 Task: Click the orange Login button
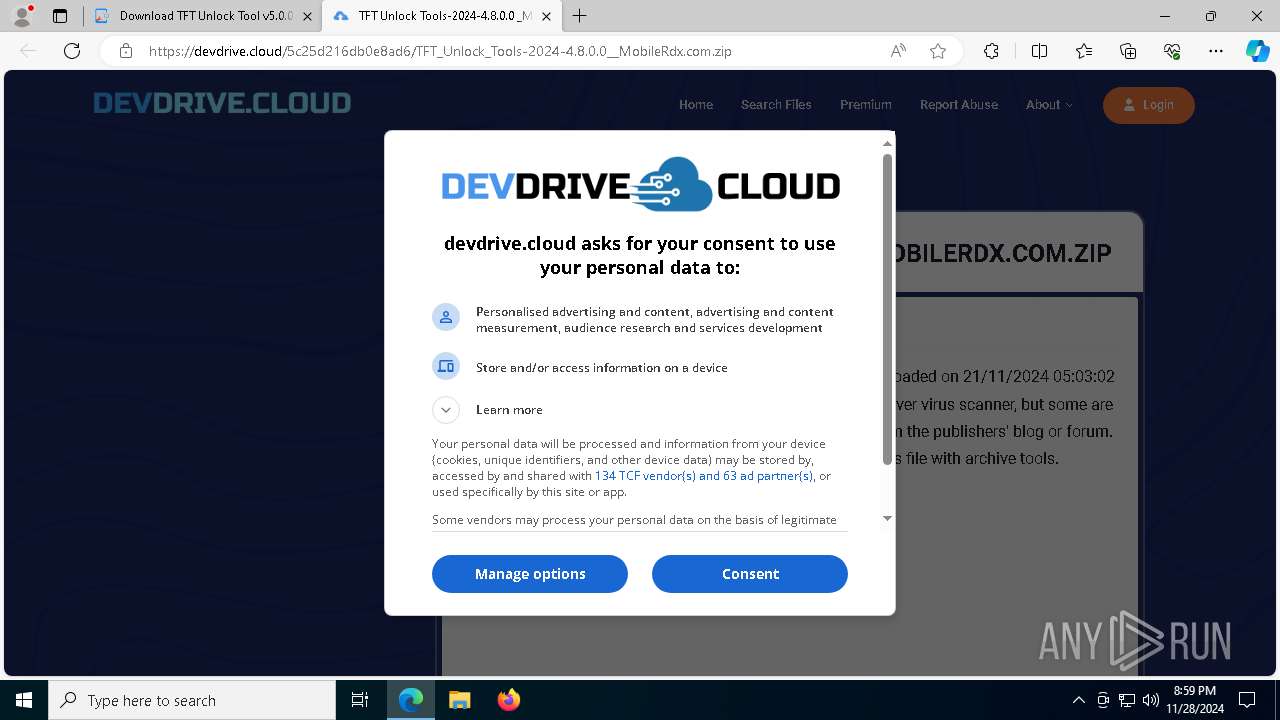pyautogui.click(x=1149, y=105)
